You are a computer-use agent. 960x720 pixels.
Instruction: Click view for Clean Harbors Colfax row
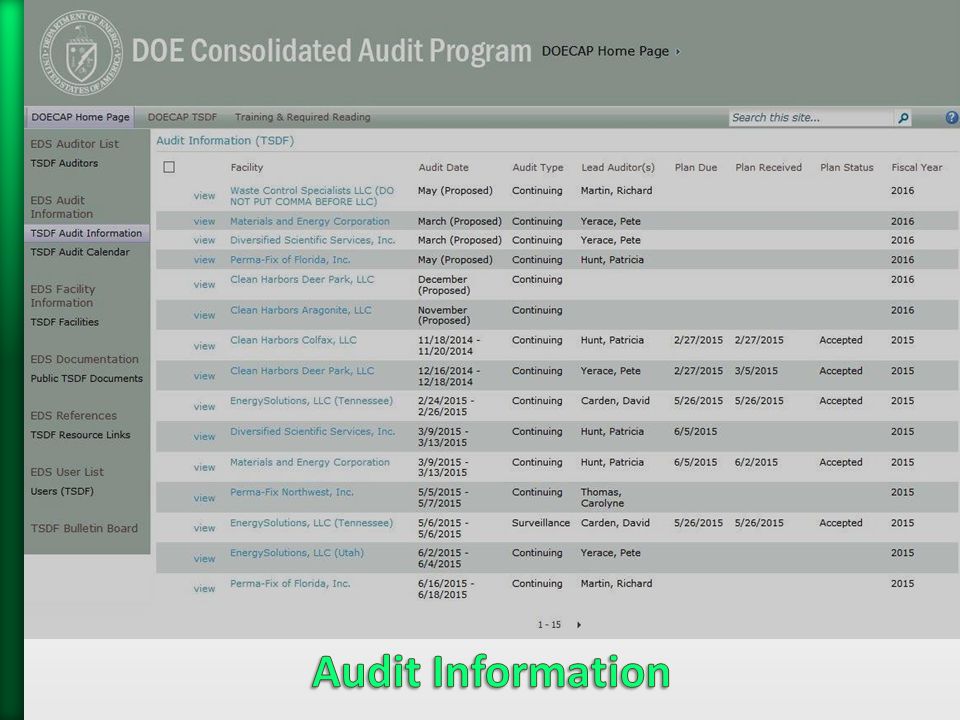click(x=204, y=346)
